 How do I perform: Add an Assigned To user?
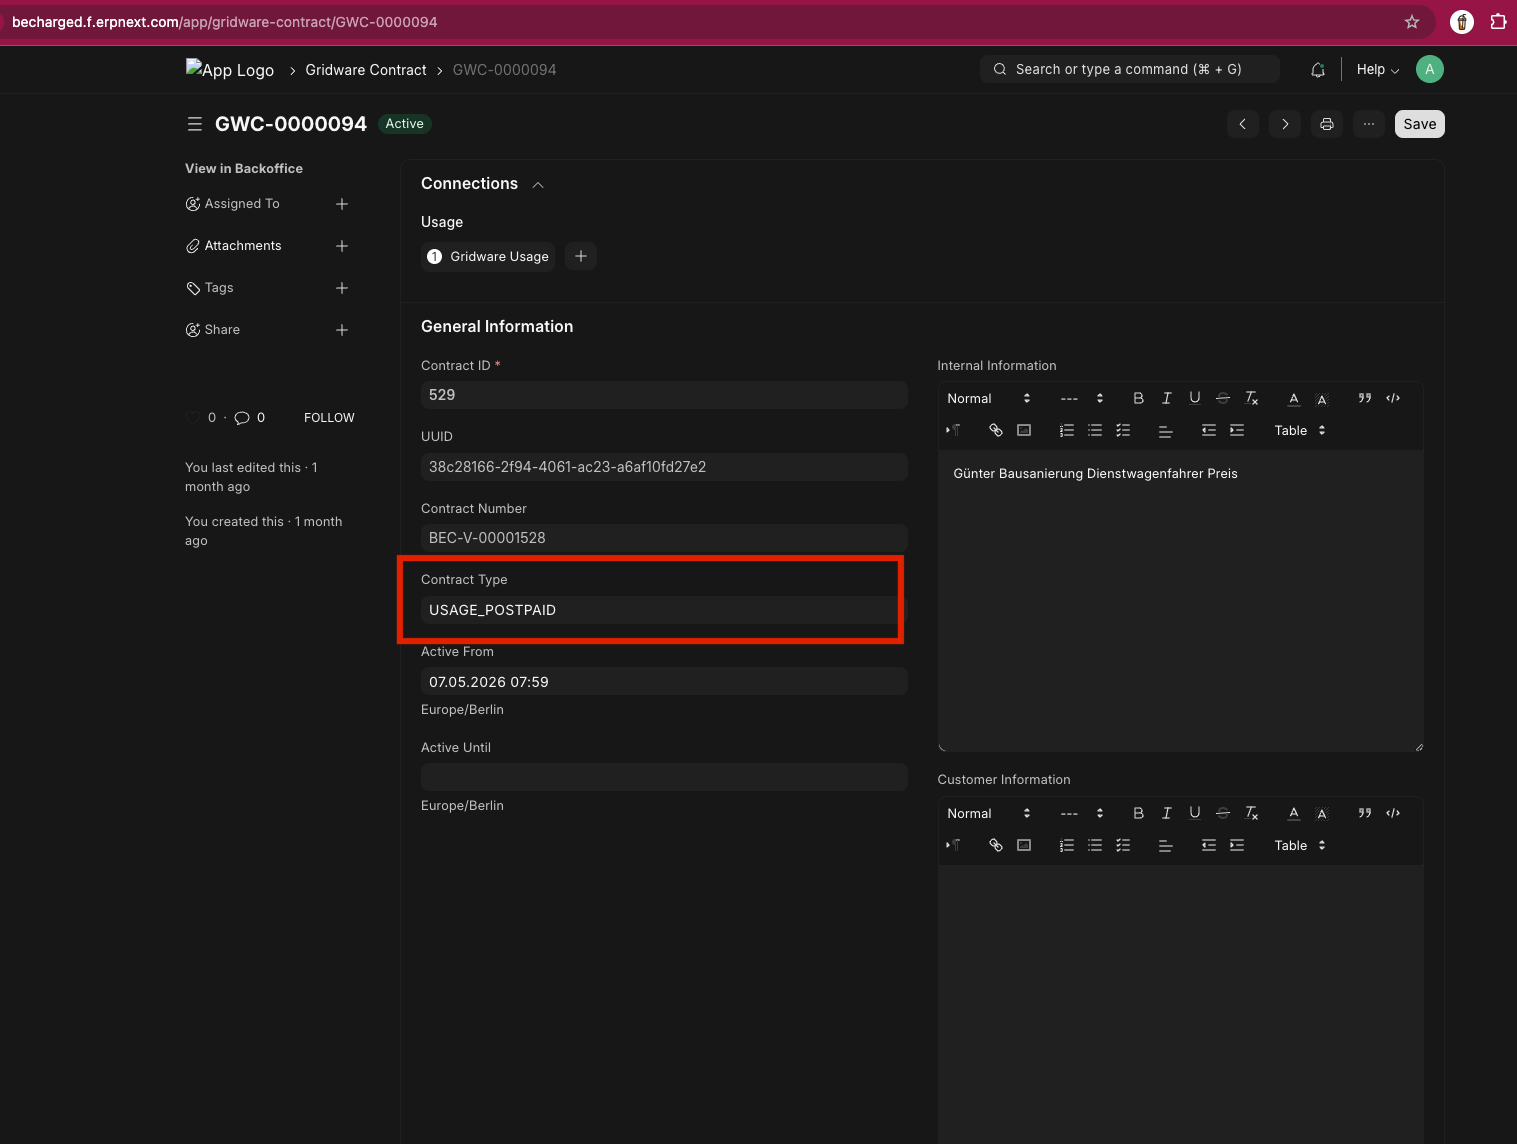tap(342, 204)
